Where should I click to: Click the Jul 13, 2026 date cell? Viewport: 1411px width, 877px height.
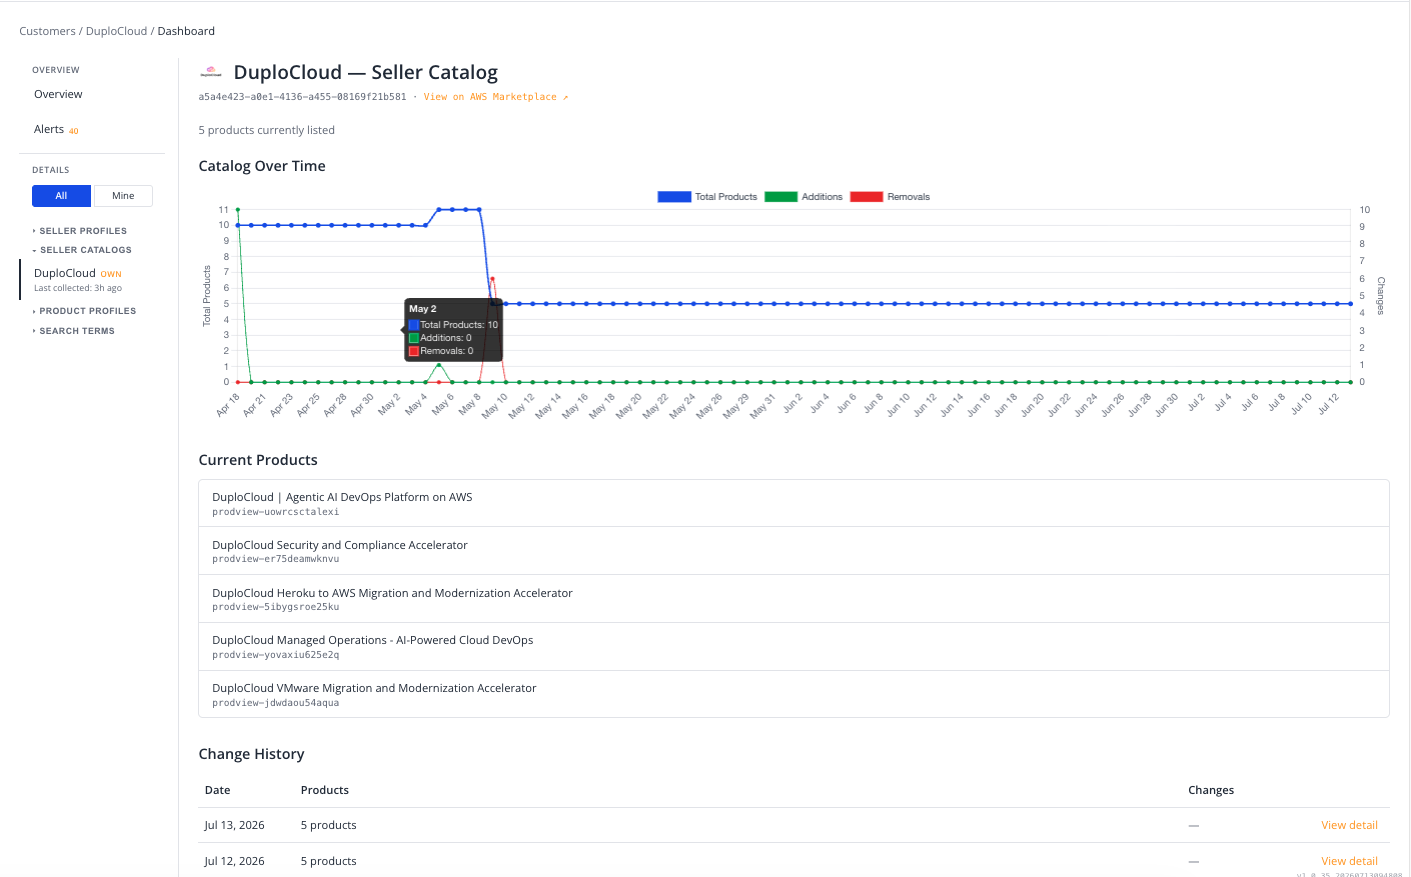click(234, 825)
